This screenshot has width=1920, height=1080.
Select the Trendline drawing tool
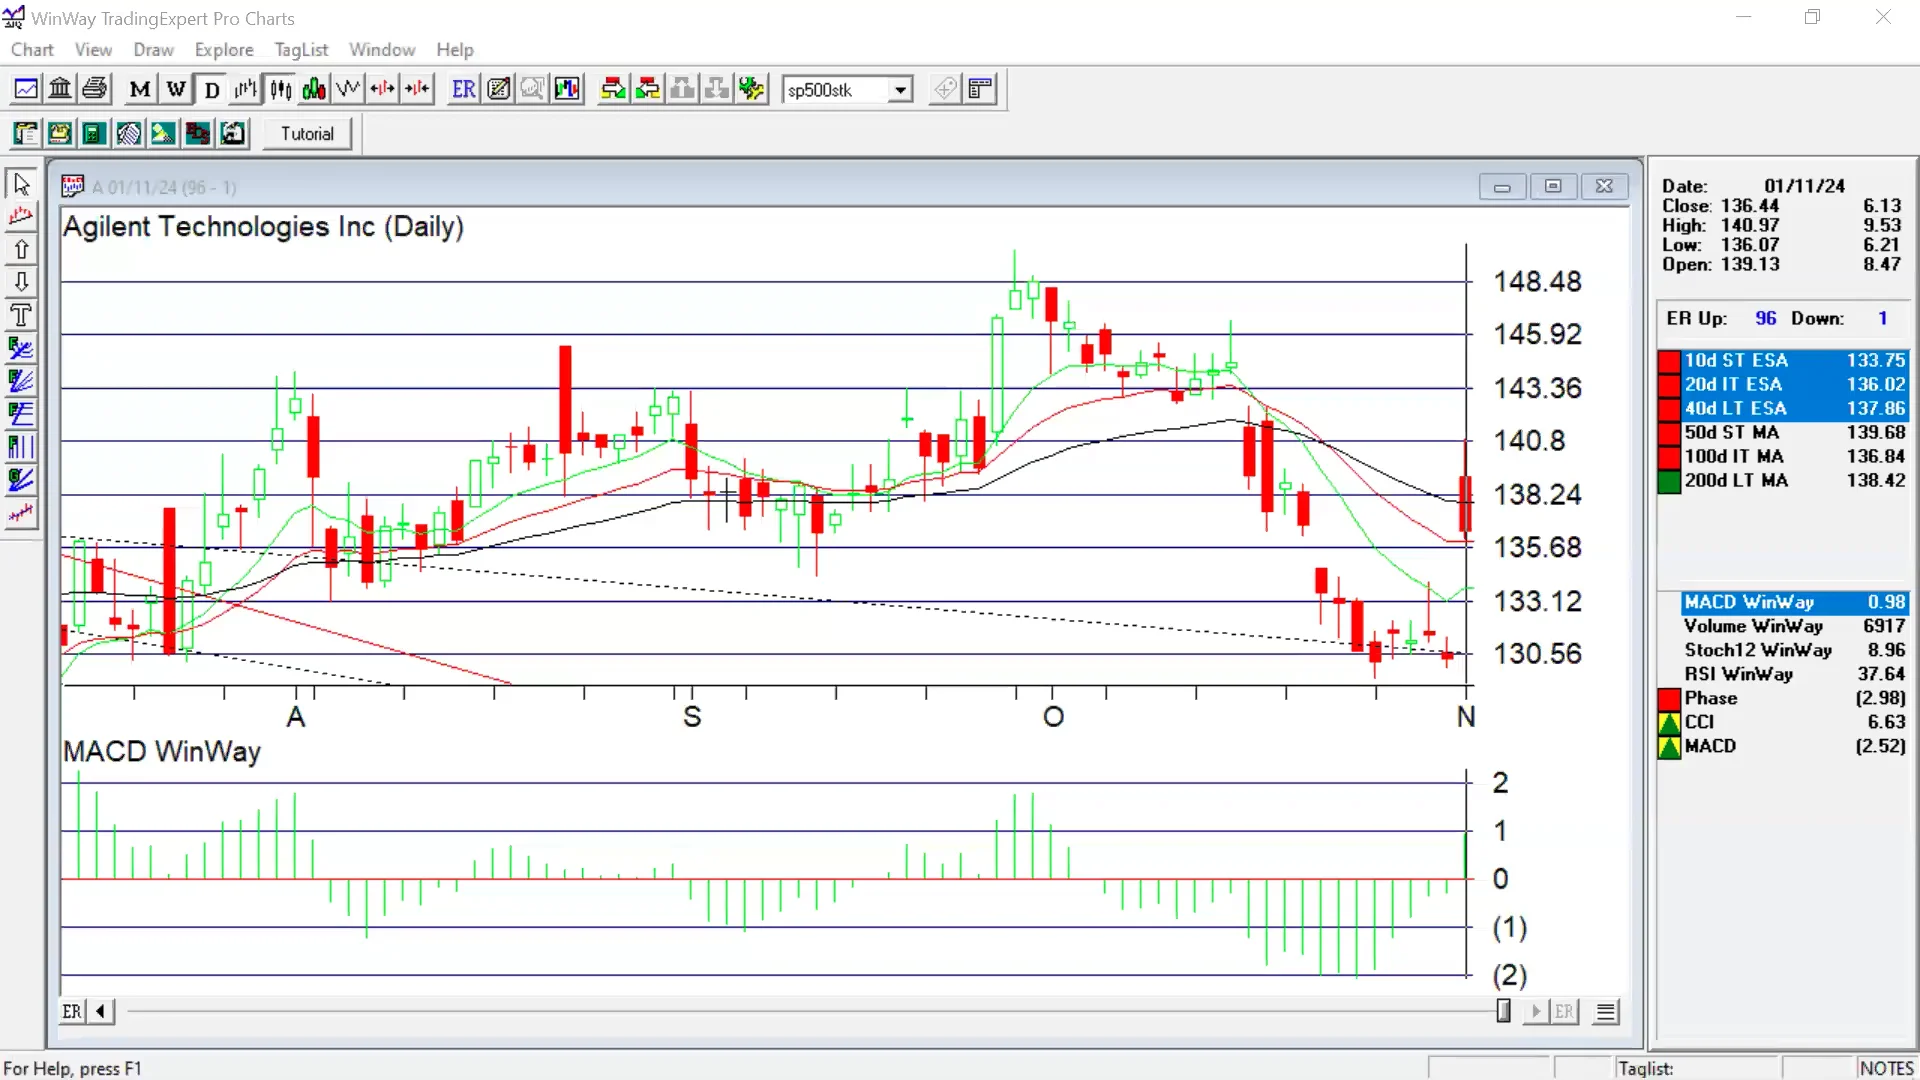20,216
